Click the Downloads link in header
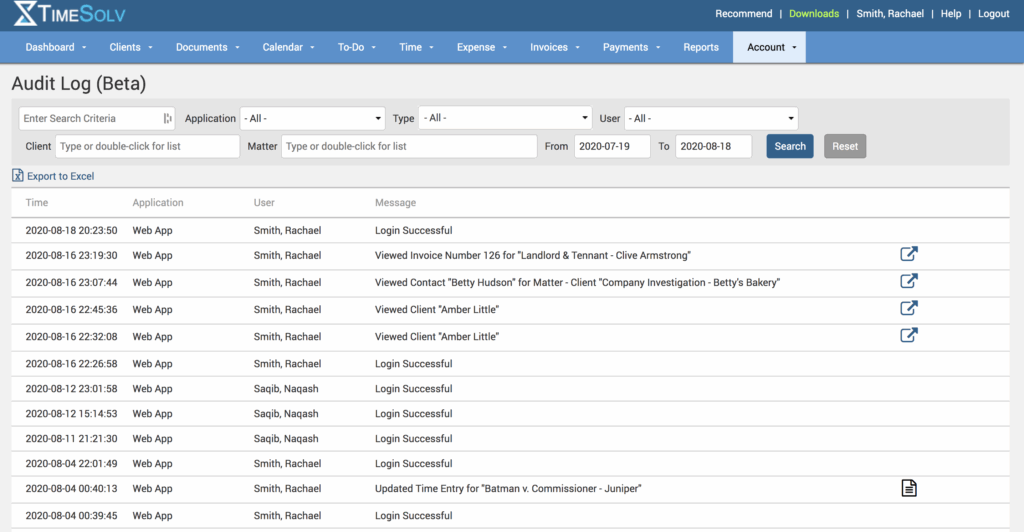 (813, 14)
